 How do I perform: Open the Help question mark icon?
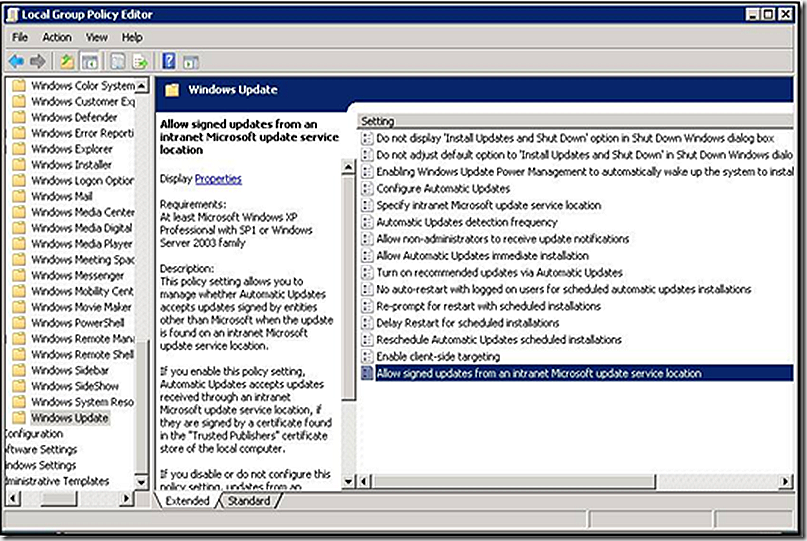tap(169, 62)
